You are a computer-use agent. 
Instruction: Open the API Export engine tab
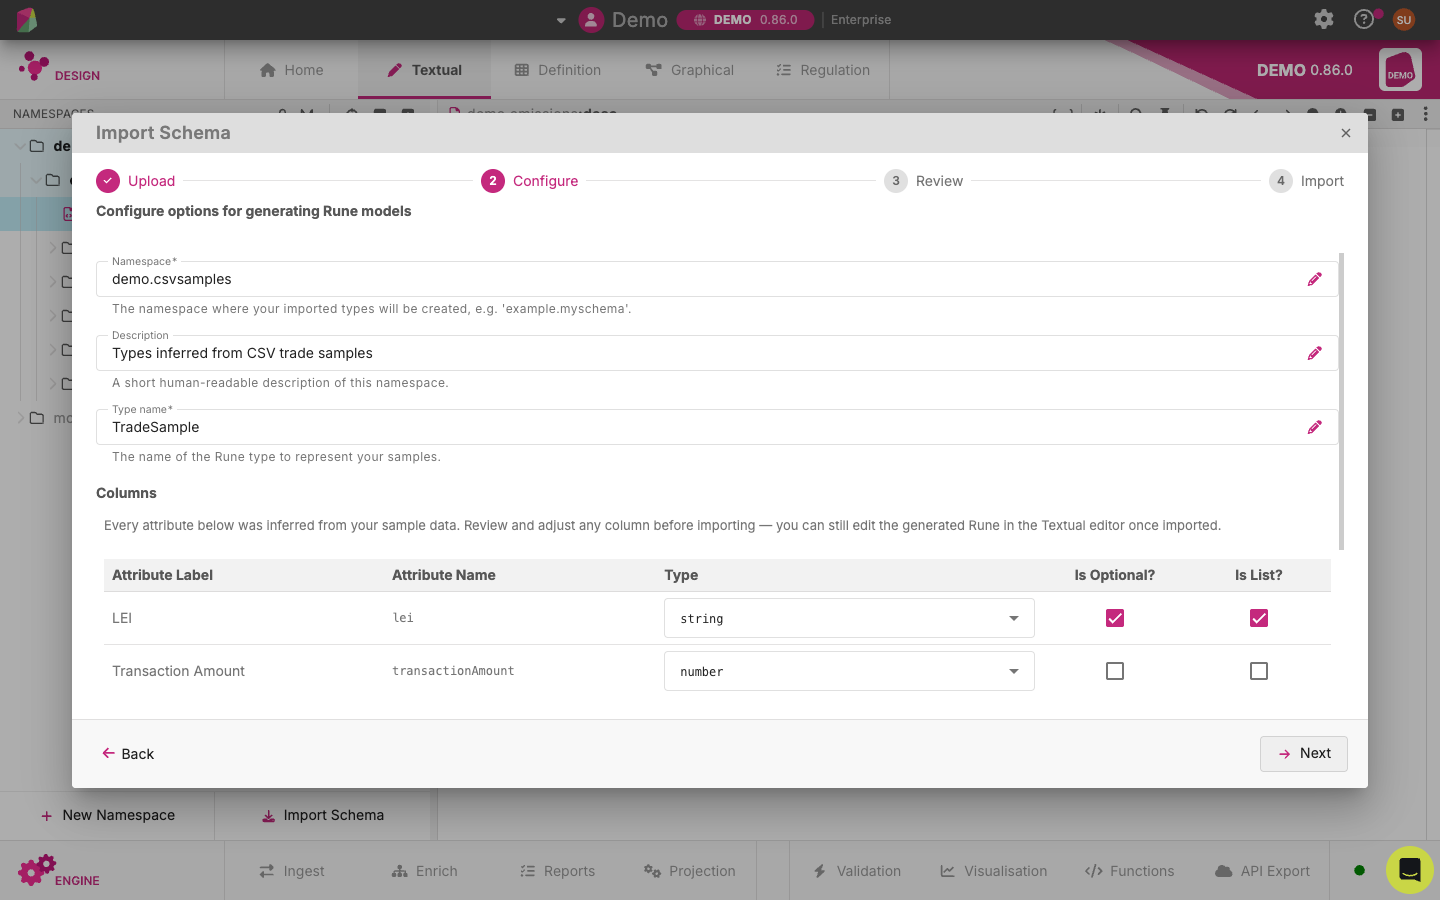coord(1262,871)
